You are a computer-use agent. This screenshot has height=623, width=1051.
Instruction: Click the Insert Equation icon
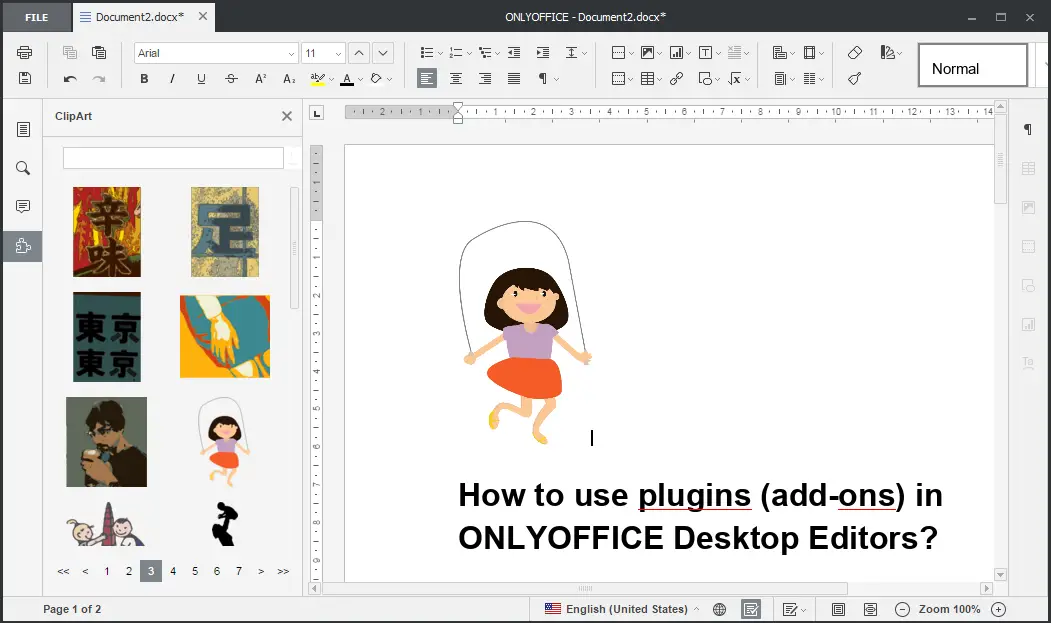tap(735, 78)
